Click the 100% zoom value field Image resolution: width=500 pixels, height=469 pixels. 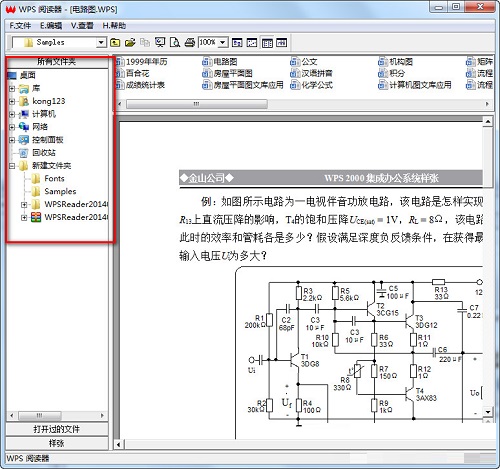208,42
